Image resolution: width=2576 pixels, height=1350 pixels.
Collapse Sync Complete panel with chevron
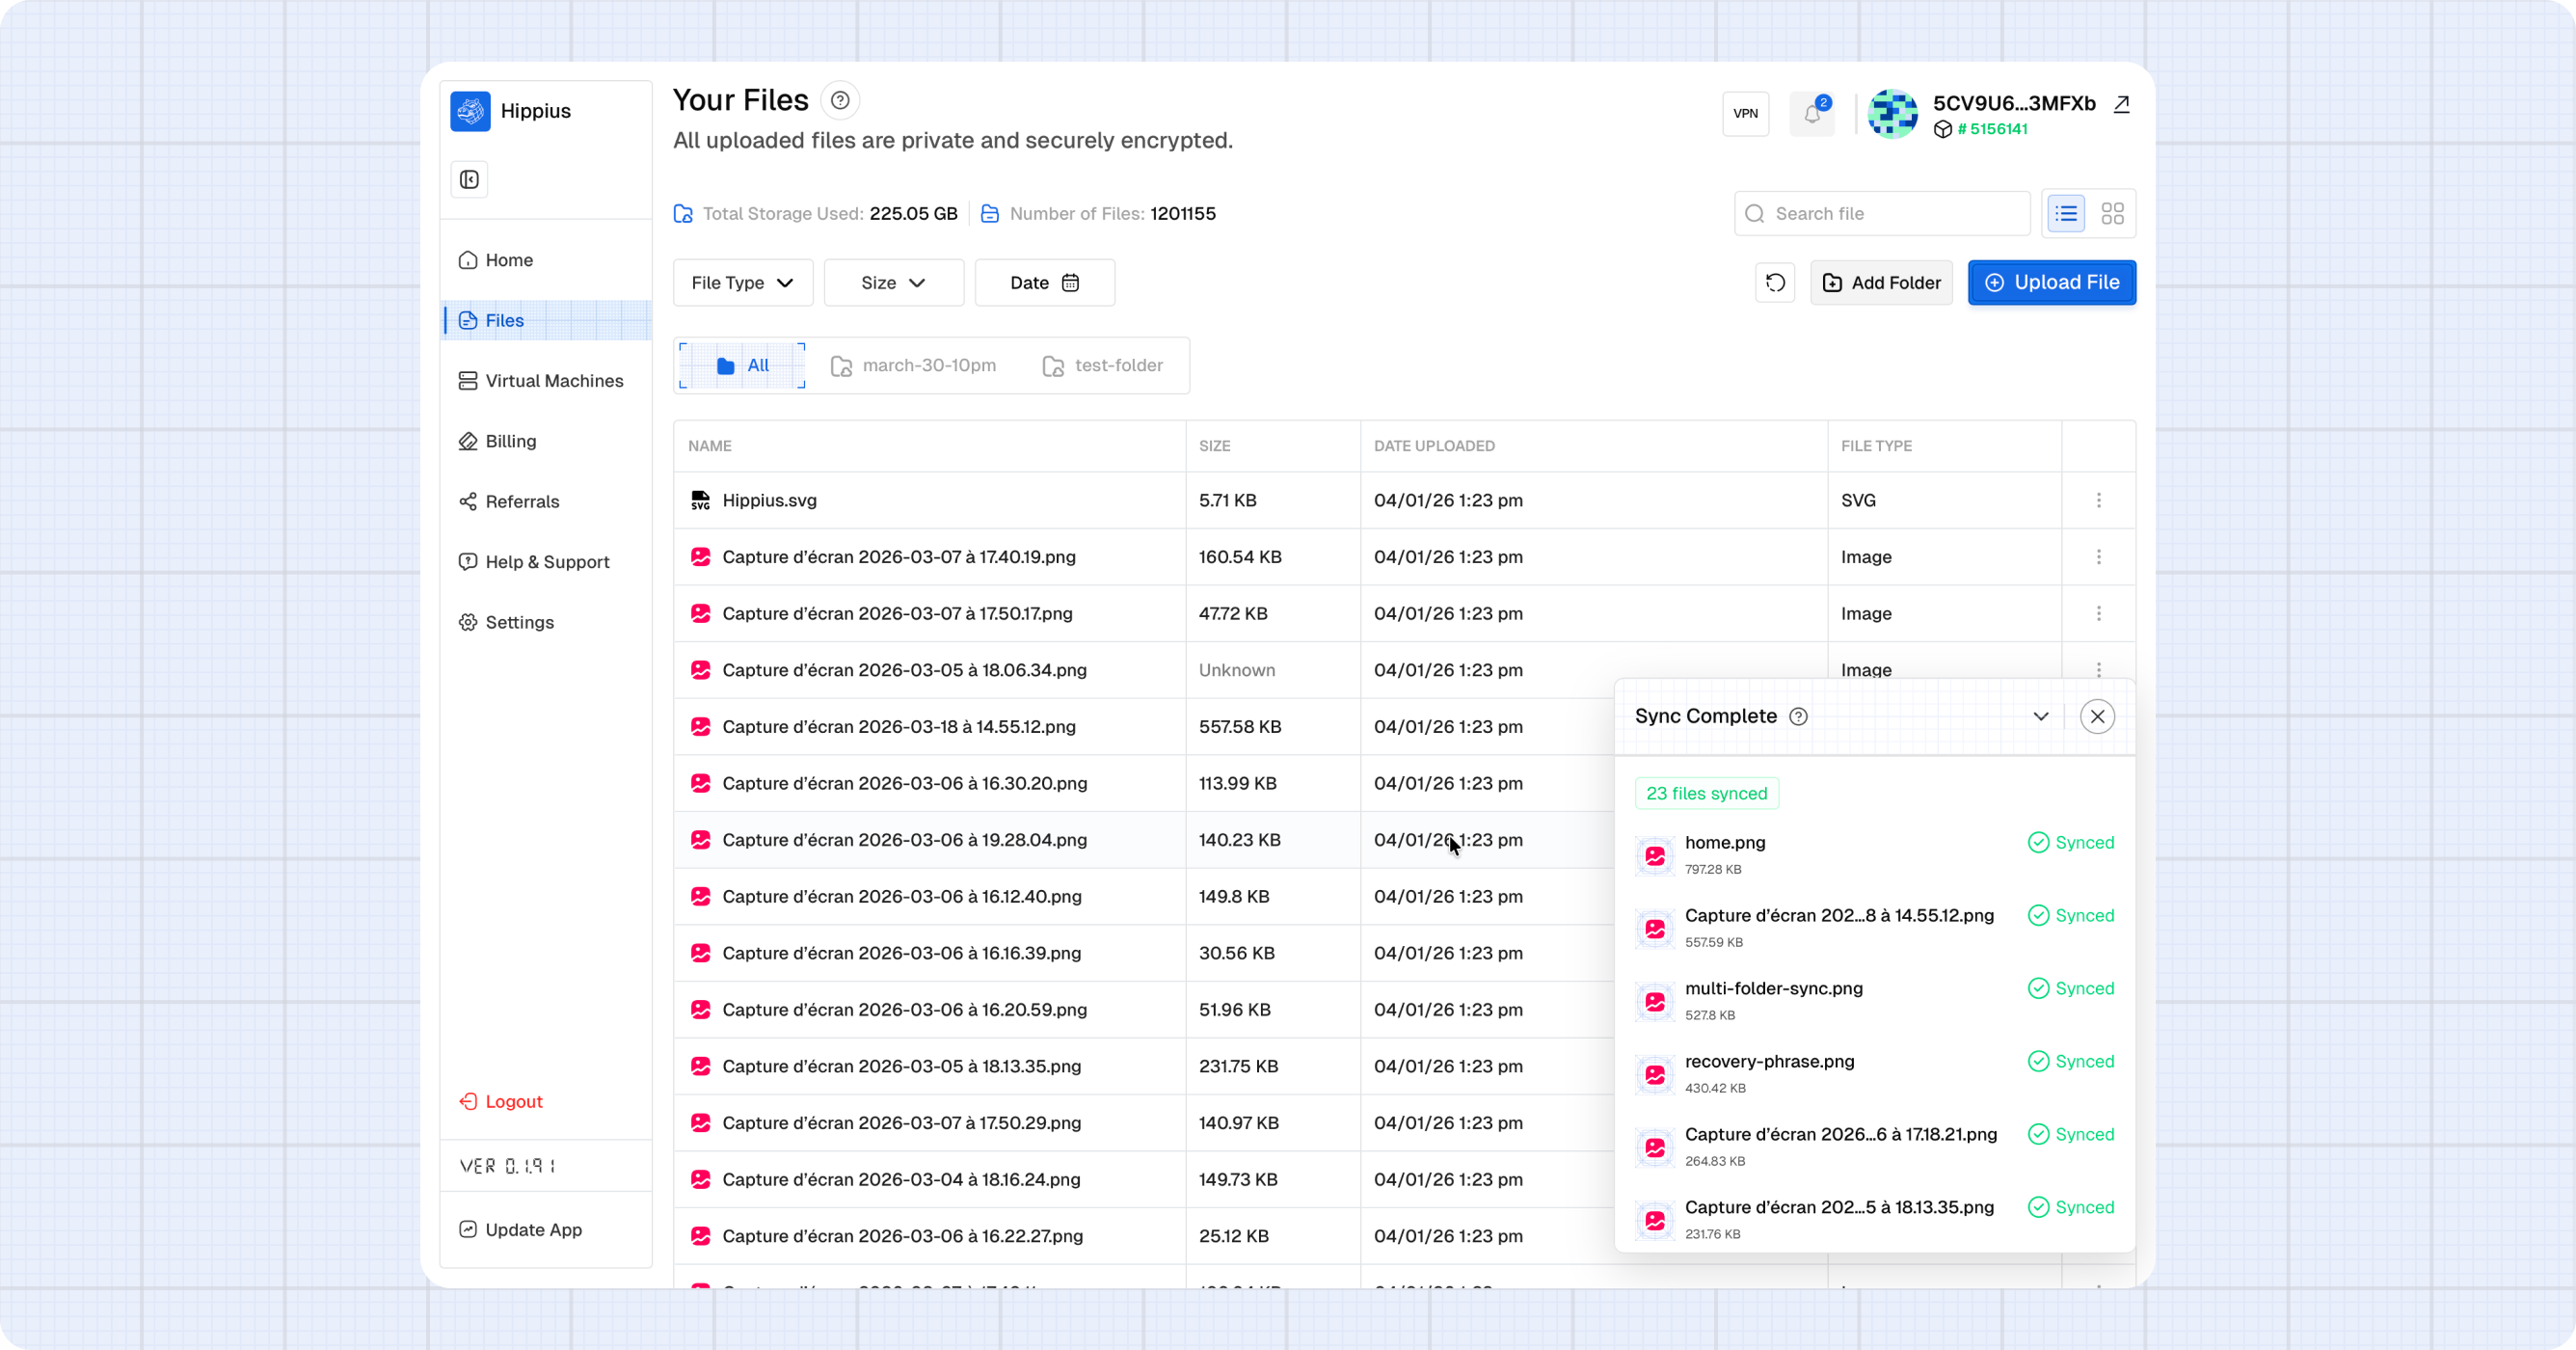click(2041, 717)
